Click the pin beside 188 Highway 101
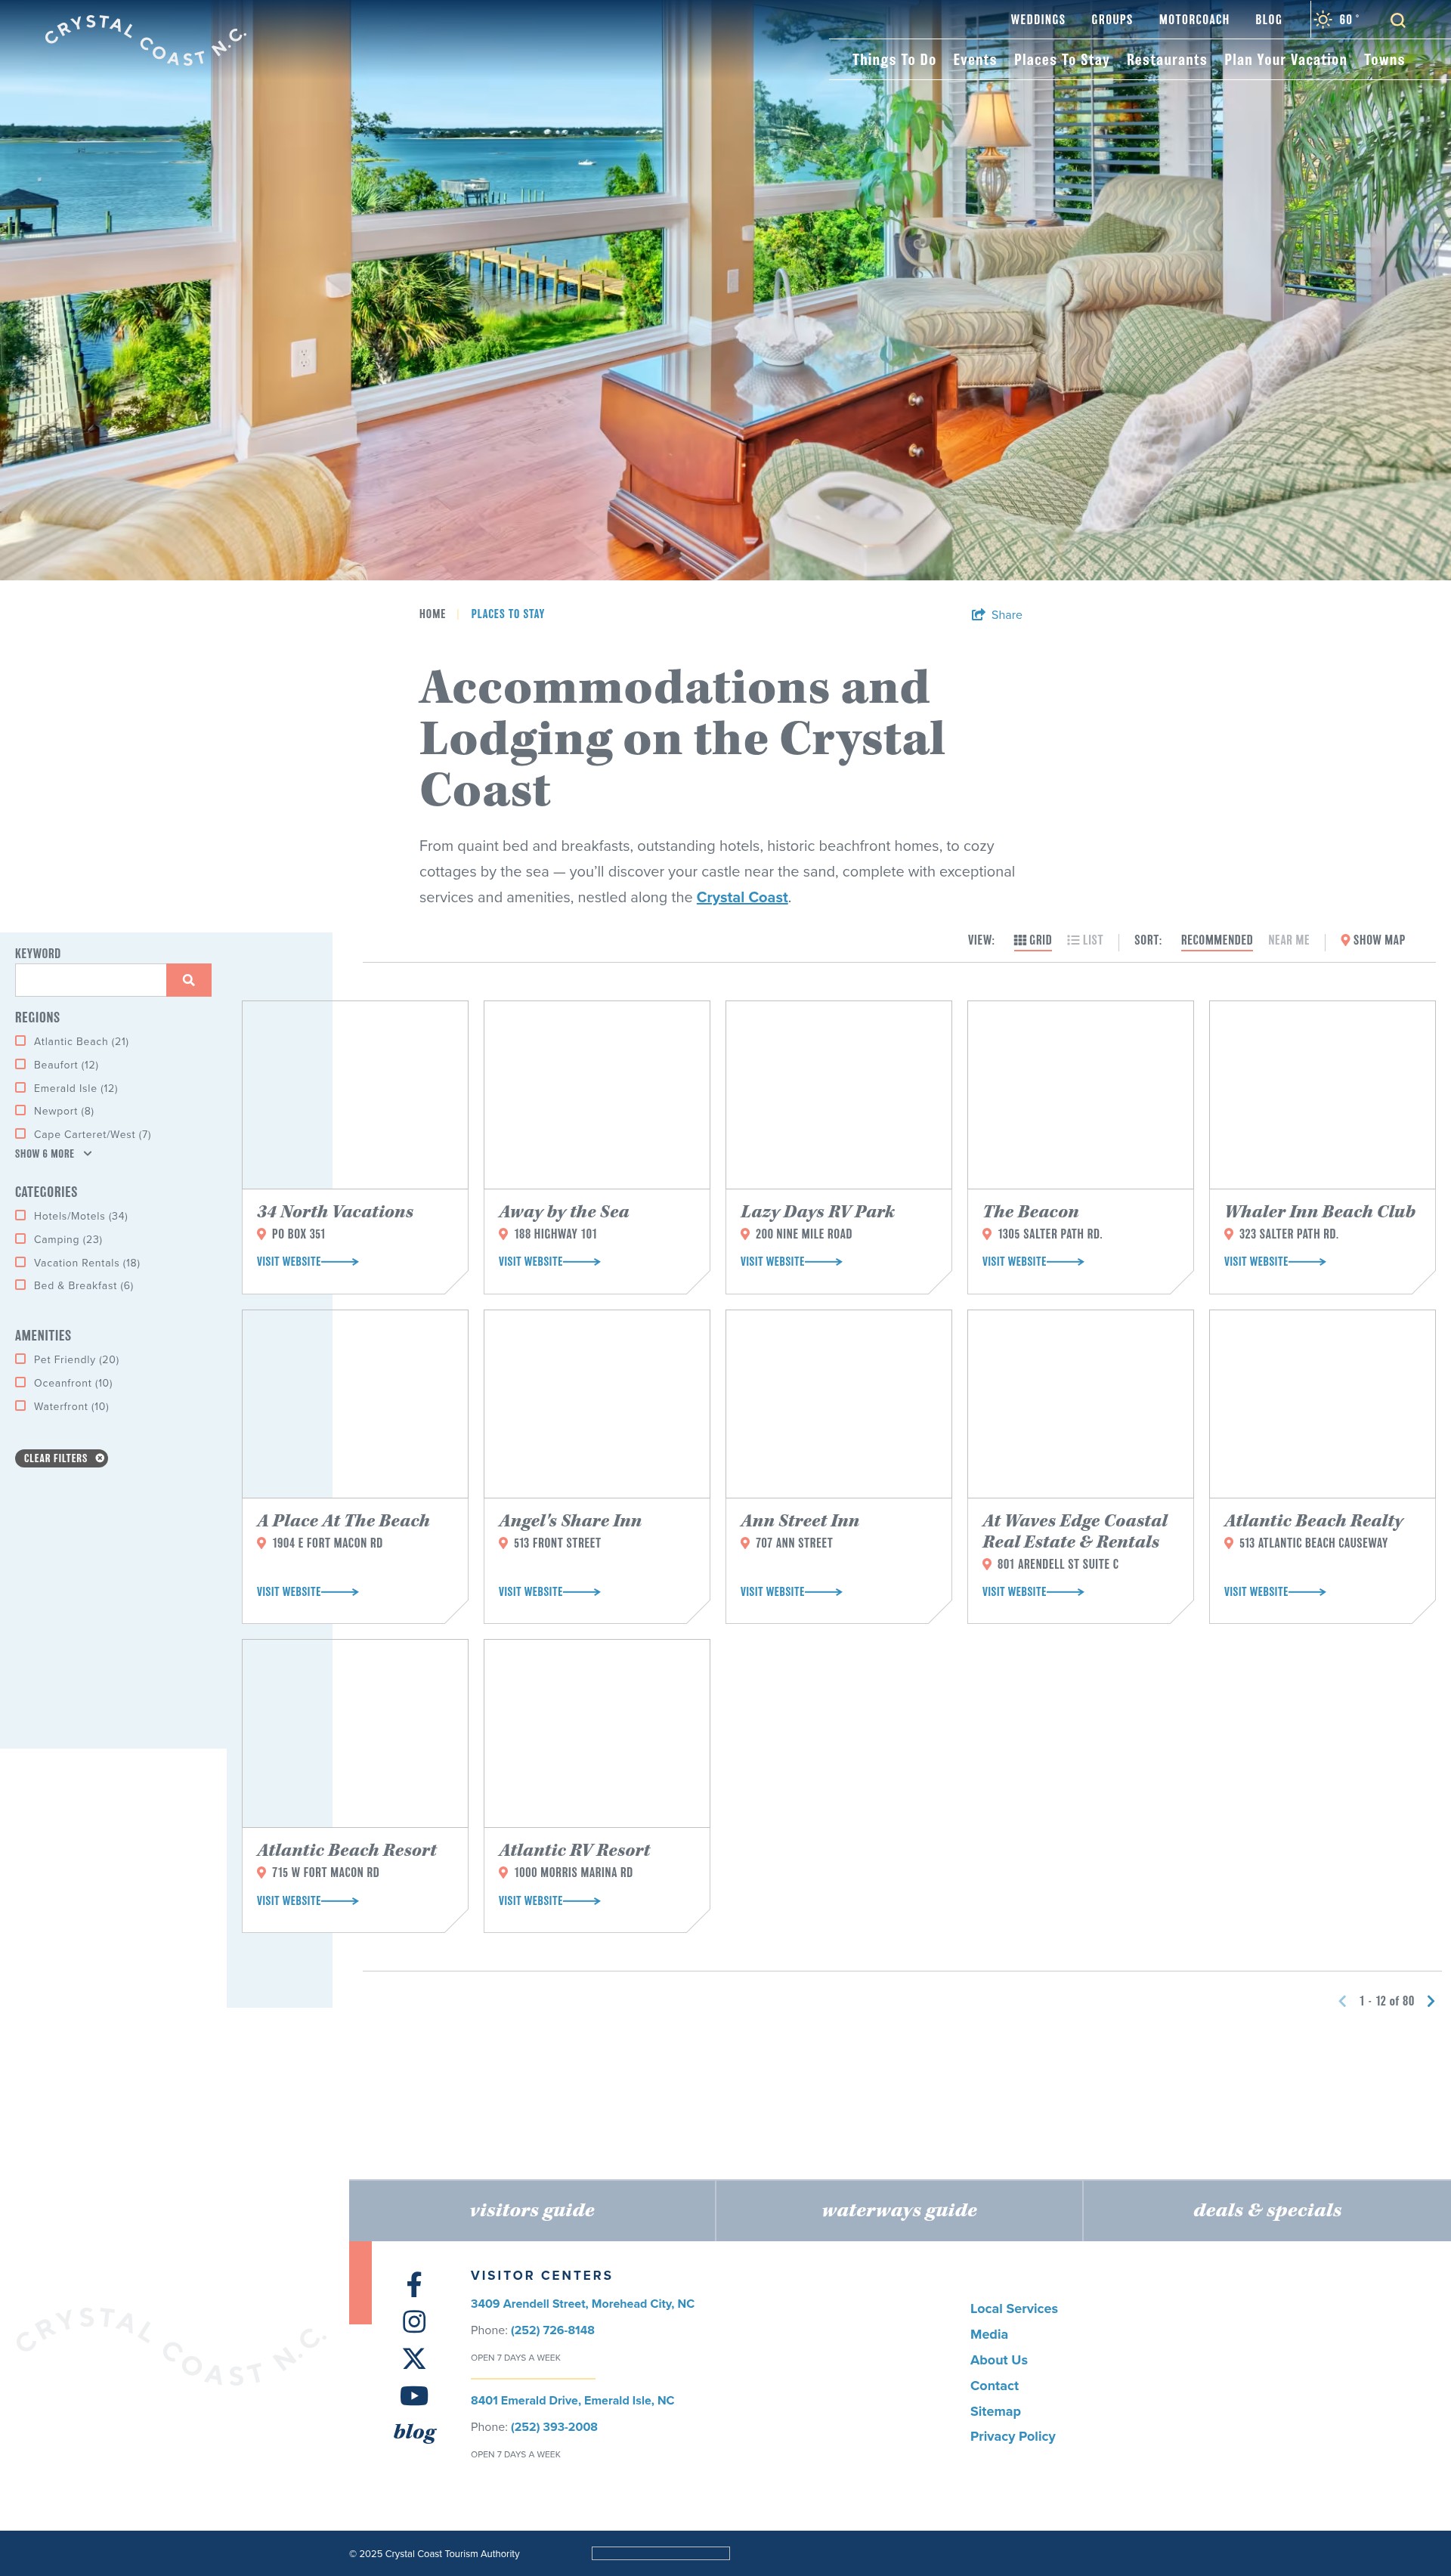Image resolution: width=1451 pixels, height=2576 pixels. (x=503, y=1234)
